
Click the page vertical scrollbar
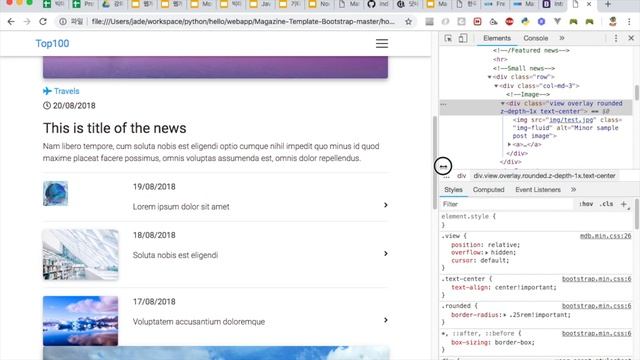pyautogui.click(x=435, y=163)
